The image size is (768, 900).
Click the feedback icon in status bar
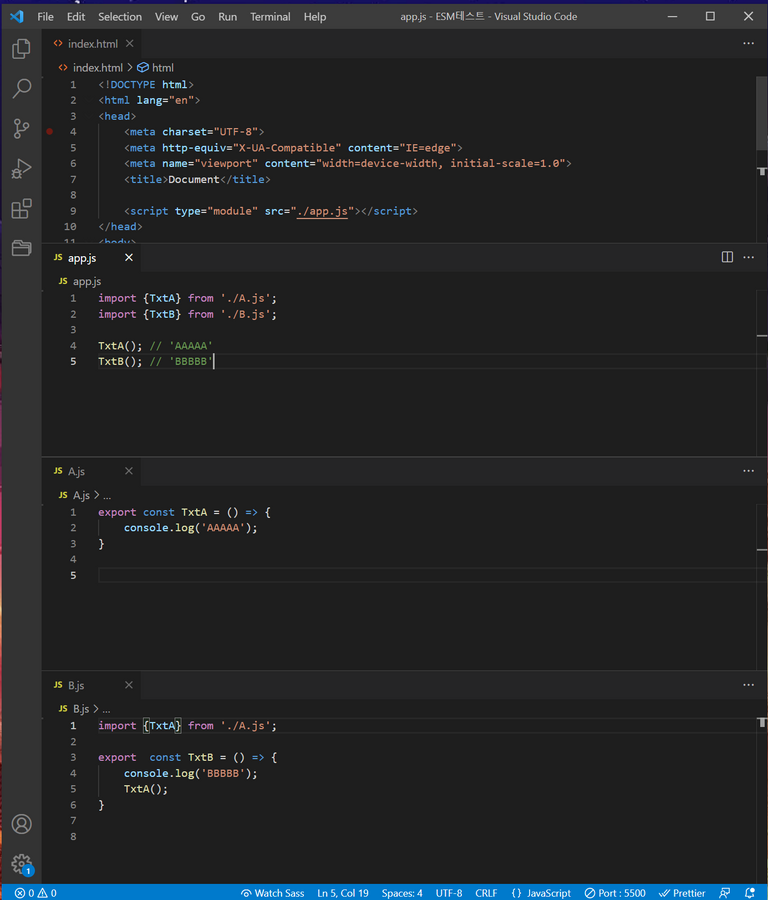tap(725, 893)
